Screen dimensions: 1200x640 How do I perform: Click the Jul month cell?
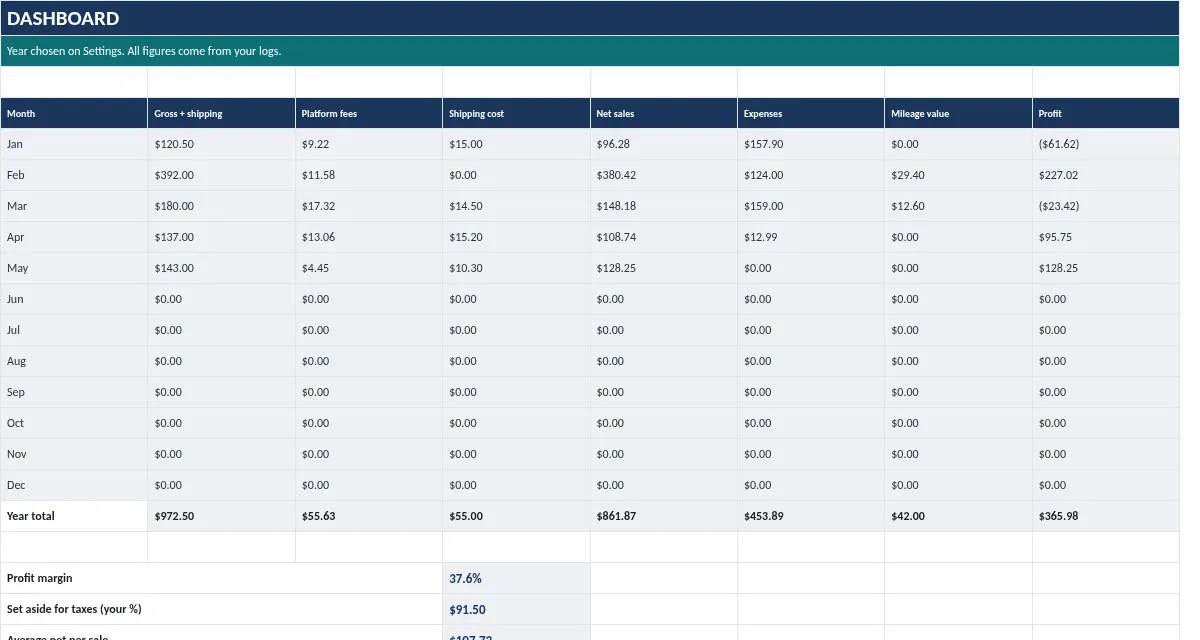click(74, 330)
